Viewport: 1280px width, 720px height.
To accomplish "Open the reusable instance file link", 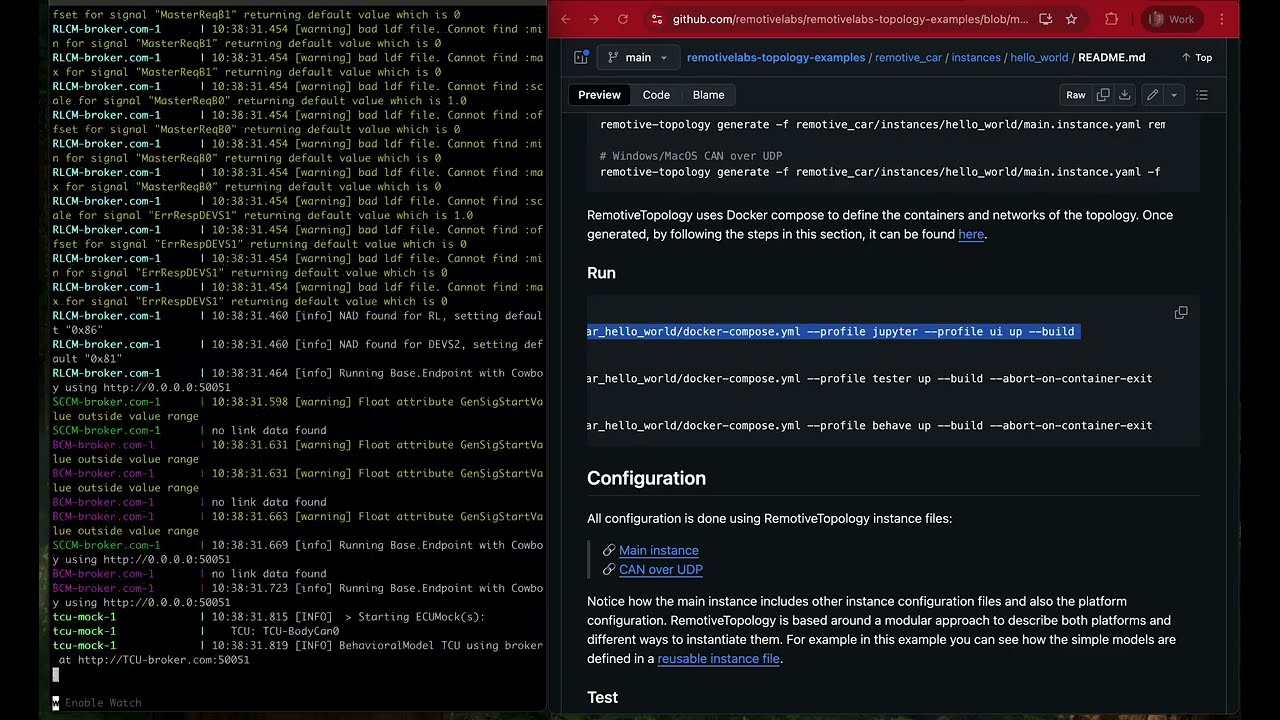I will point(718,658).
